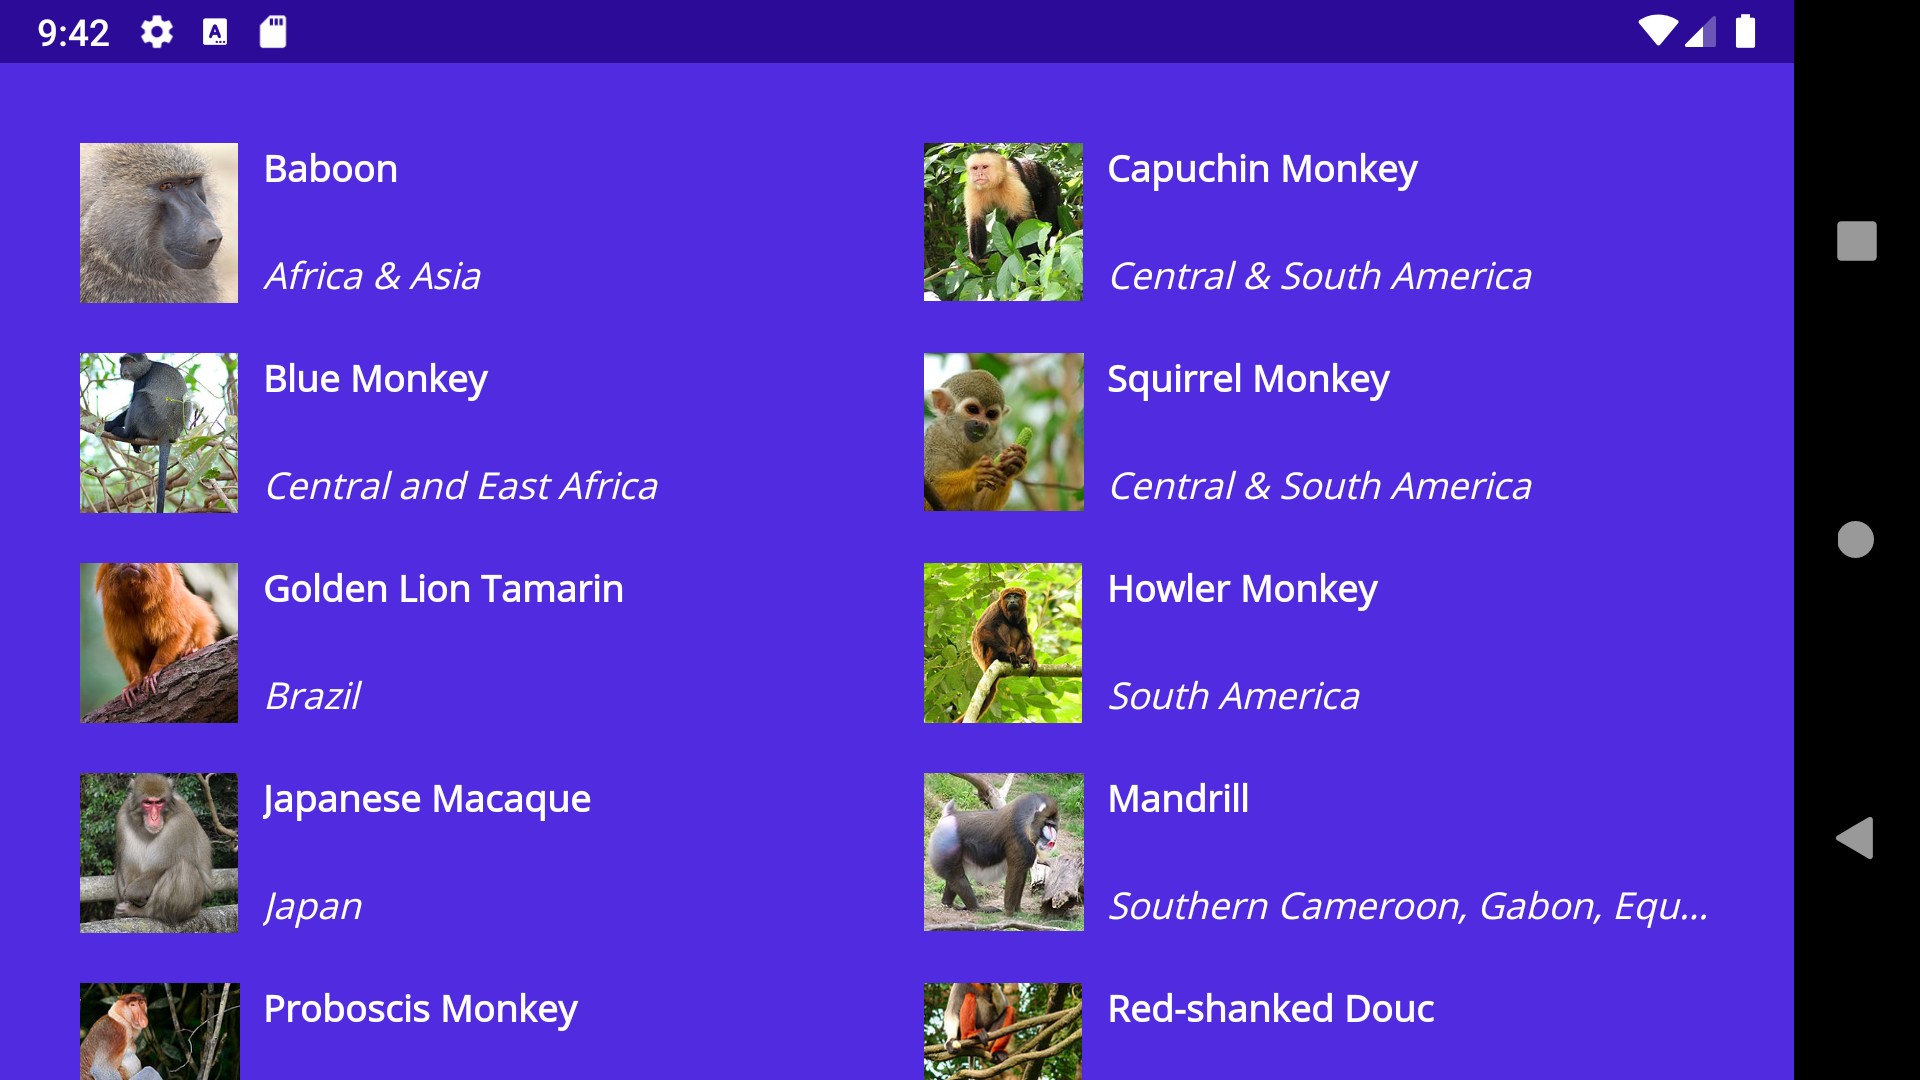This screenshot has width=1920, height=1080.
Task: Select the Blue Monkey thumbnail
Action: click(158, 431)
